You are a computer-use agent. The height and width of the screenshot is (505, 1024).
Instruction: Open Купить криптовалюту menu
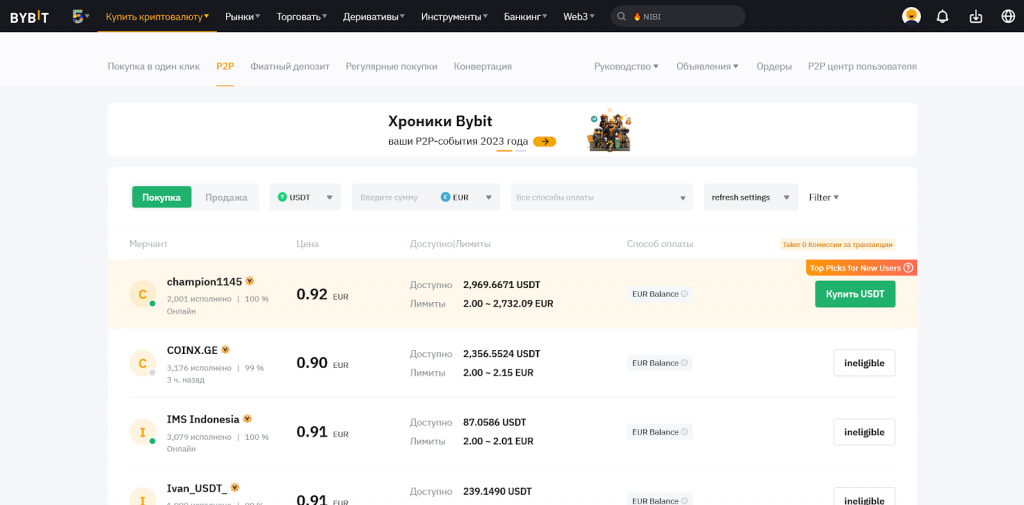(157, 16)
